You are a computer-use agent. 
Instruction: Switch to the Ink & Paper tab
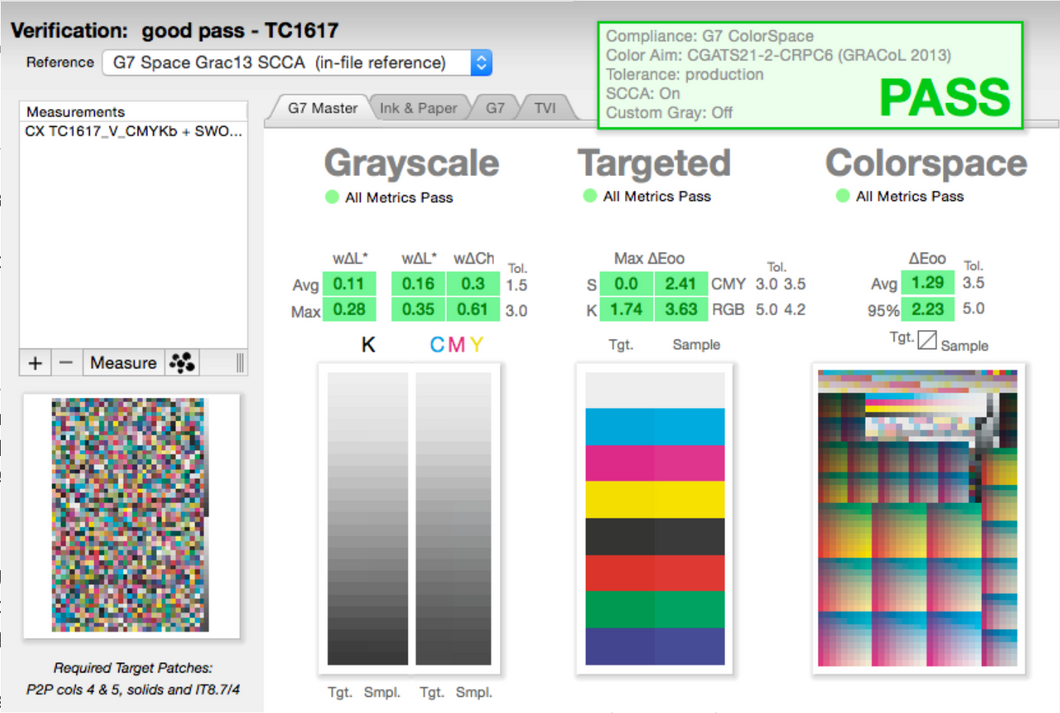tap(418, 108)
